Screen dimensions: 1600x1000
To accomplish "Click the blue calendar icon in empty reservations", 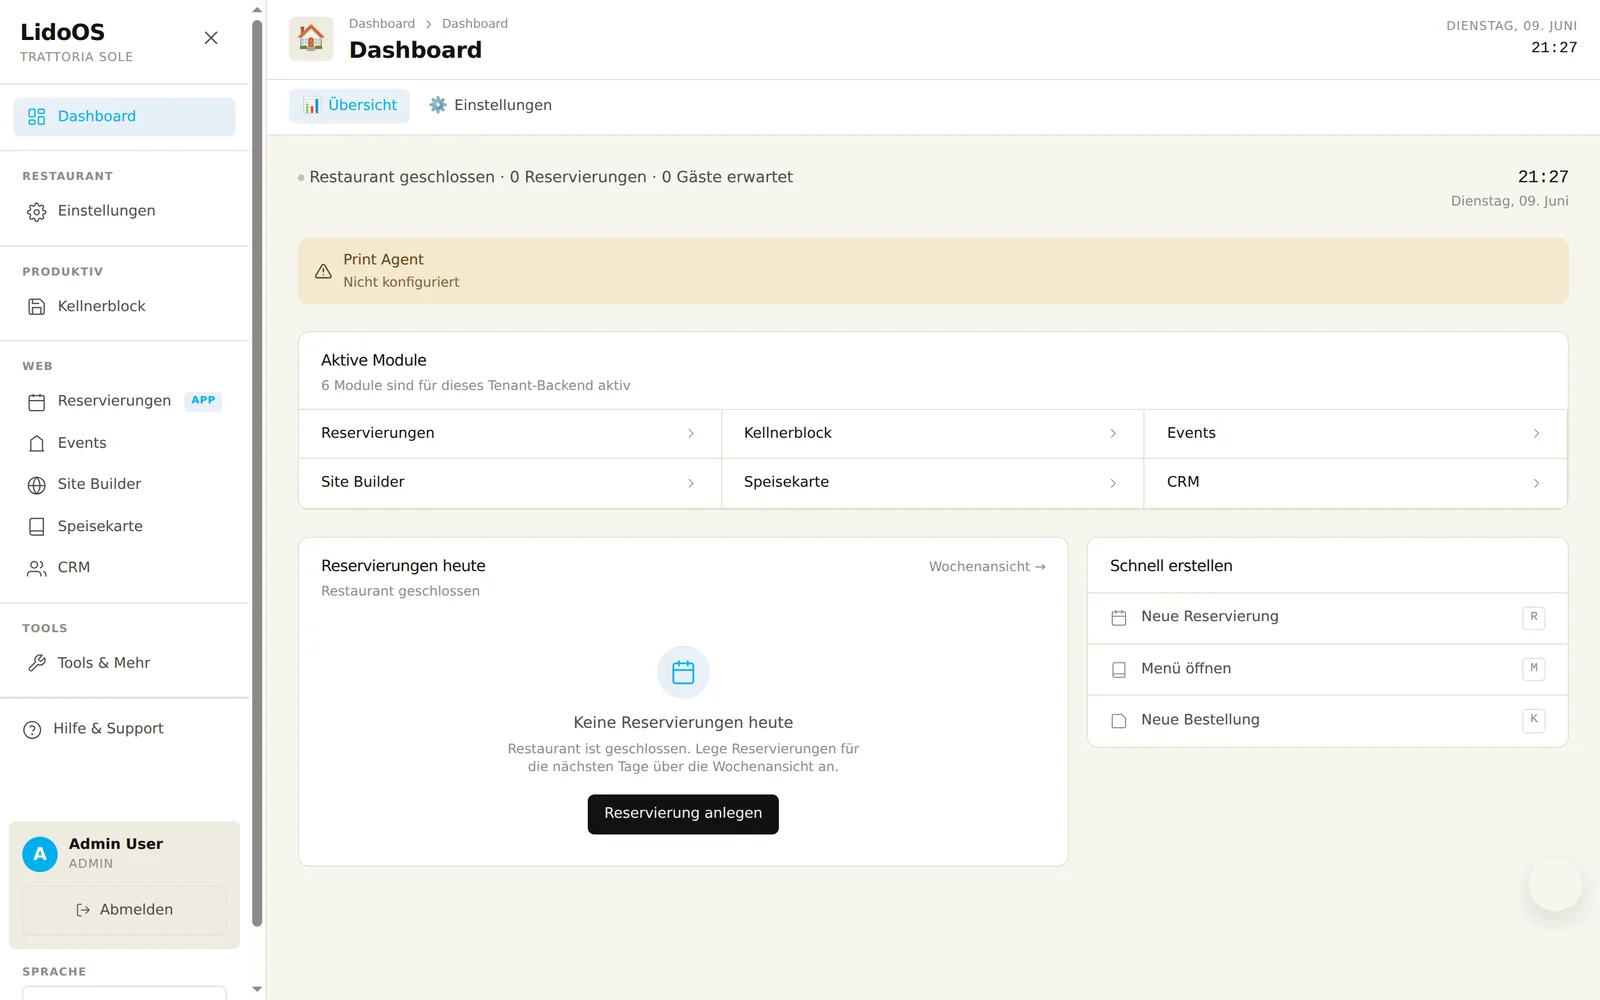I will [x=683, y=672].
